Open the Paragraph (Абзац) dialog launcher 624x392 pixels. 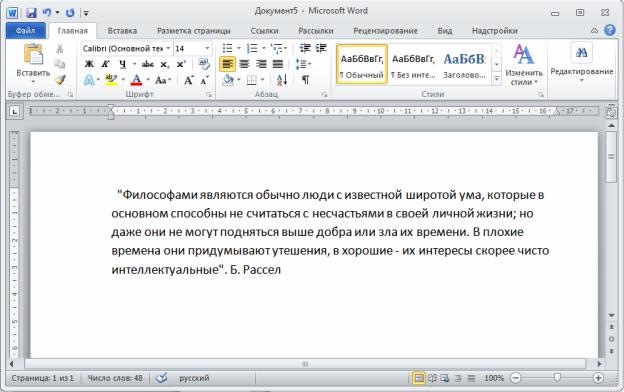point(324,95)
